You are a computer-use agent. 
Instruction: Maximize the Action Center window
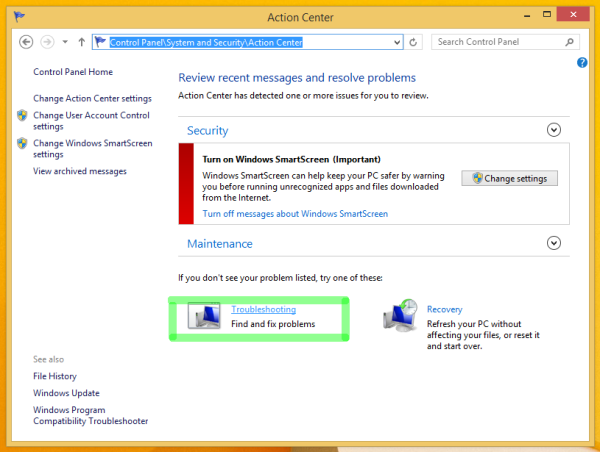coord(547,15)
